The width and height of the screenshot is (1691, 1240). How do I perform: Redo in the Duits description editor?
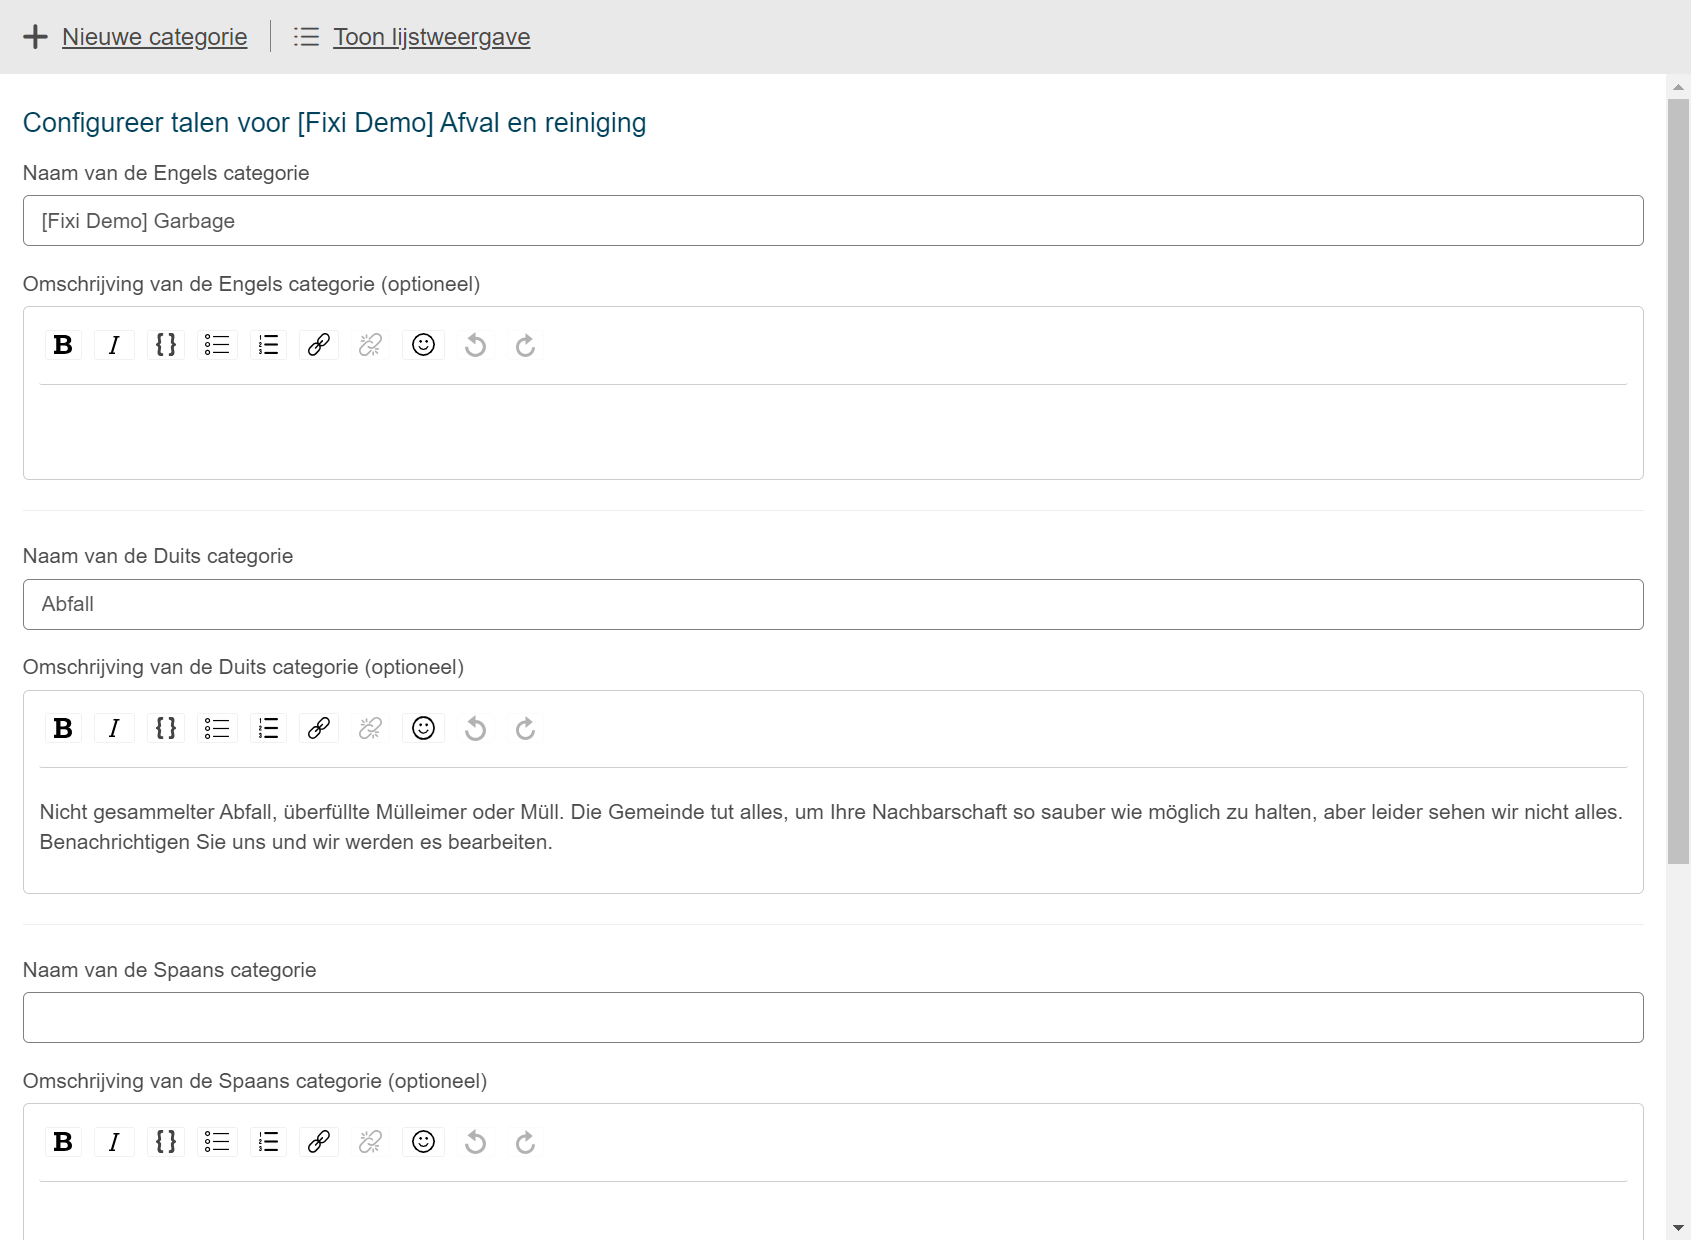coord(525,728)
